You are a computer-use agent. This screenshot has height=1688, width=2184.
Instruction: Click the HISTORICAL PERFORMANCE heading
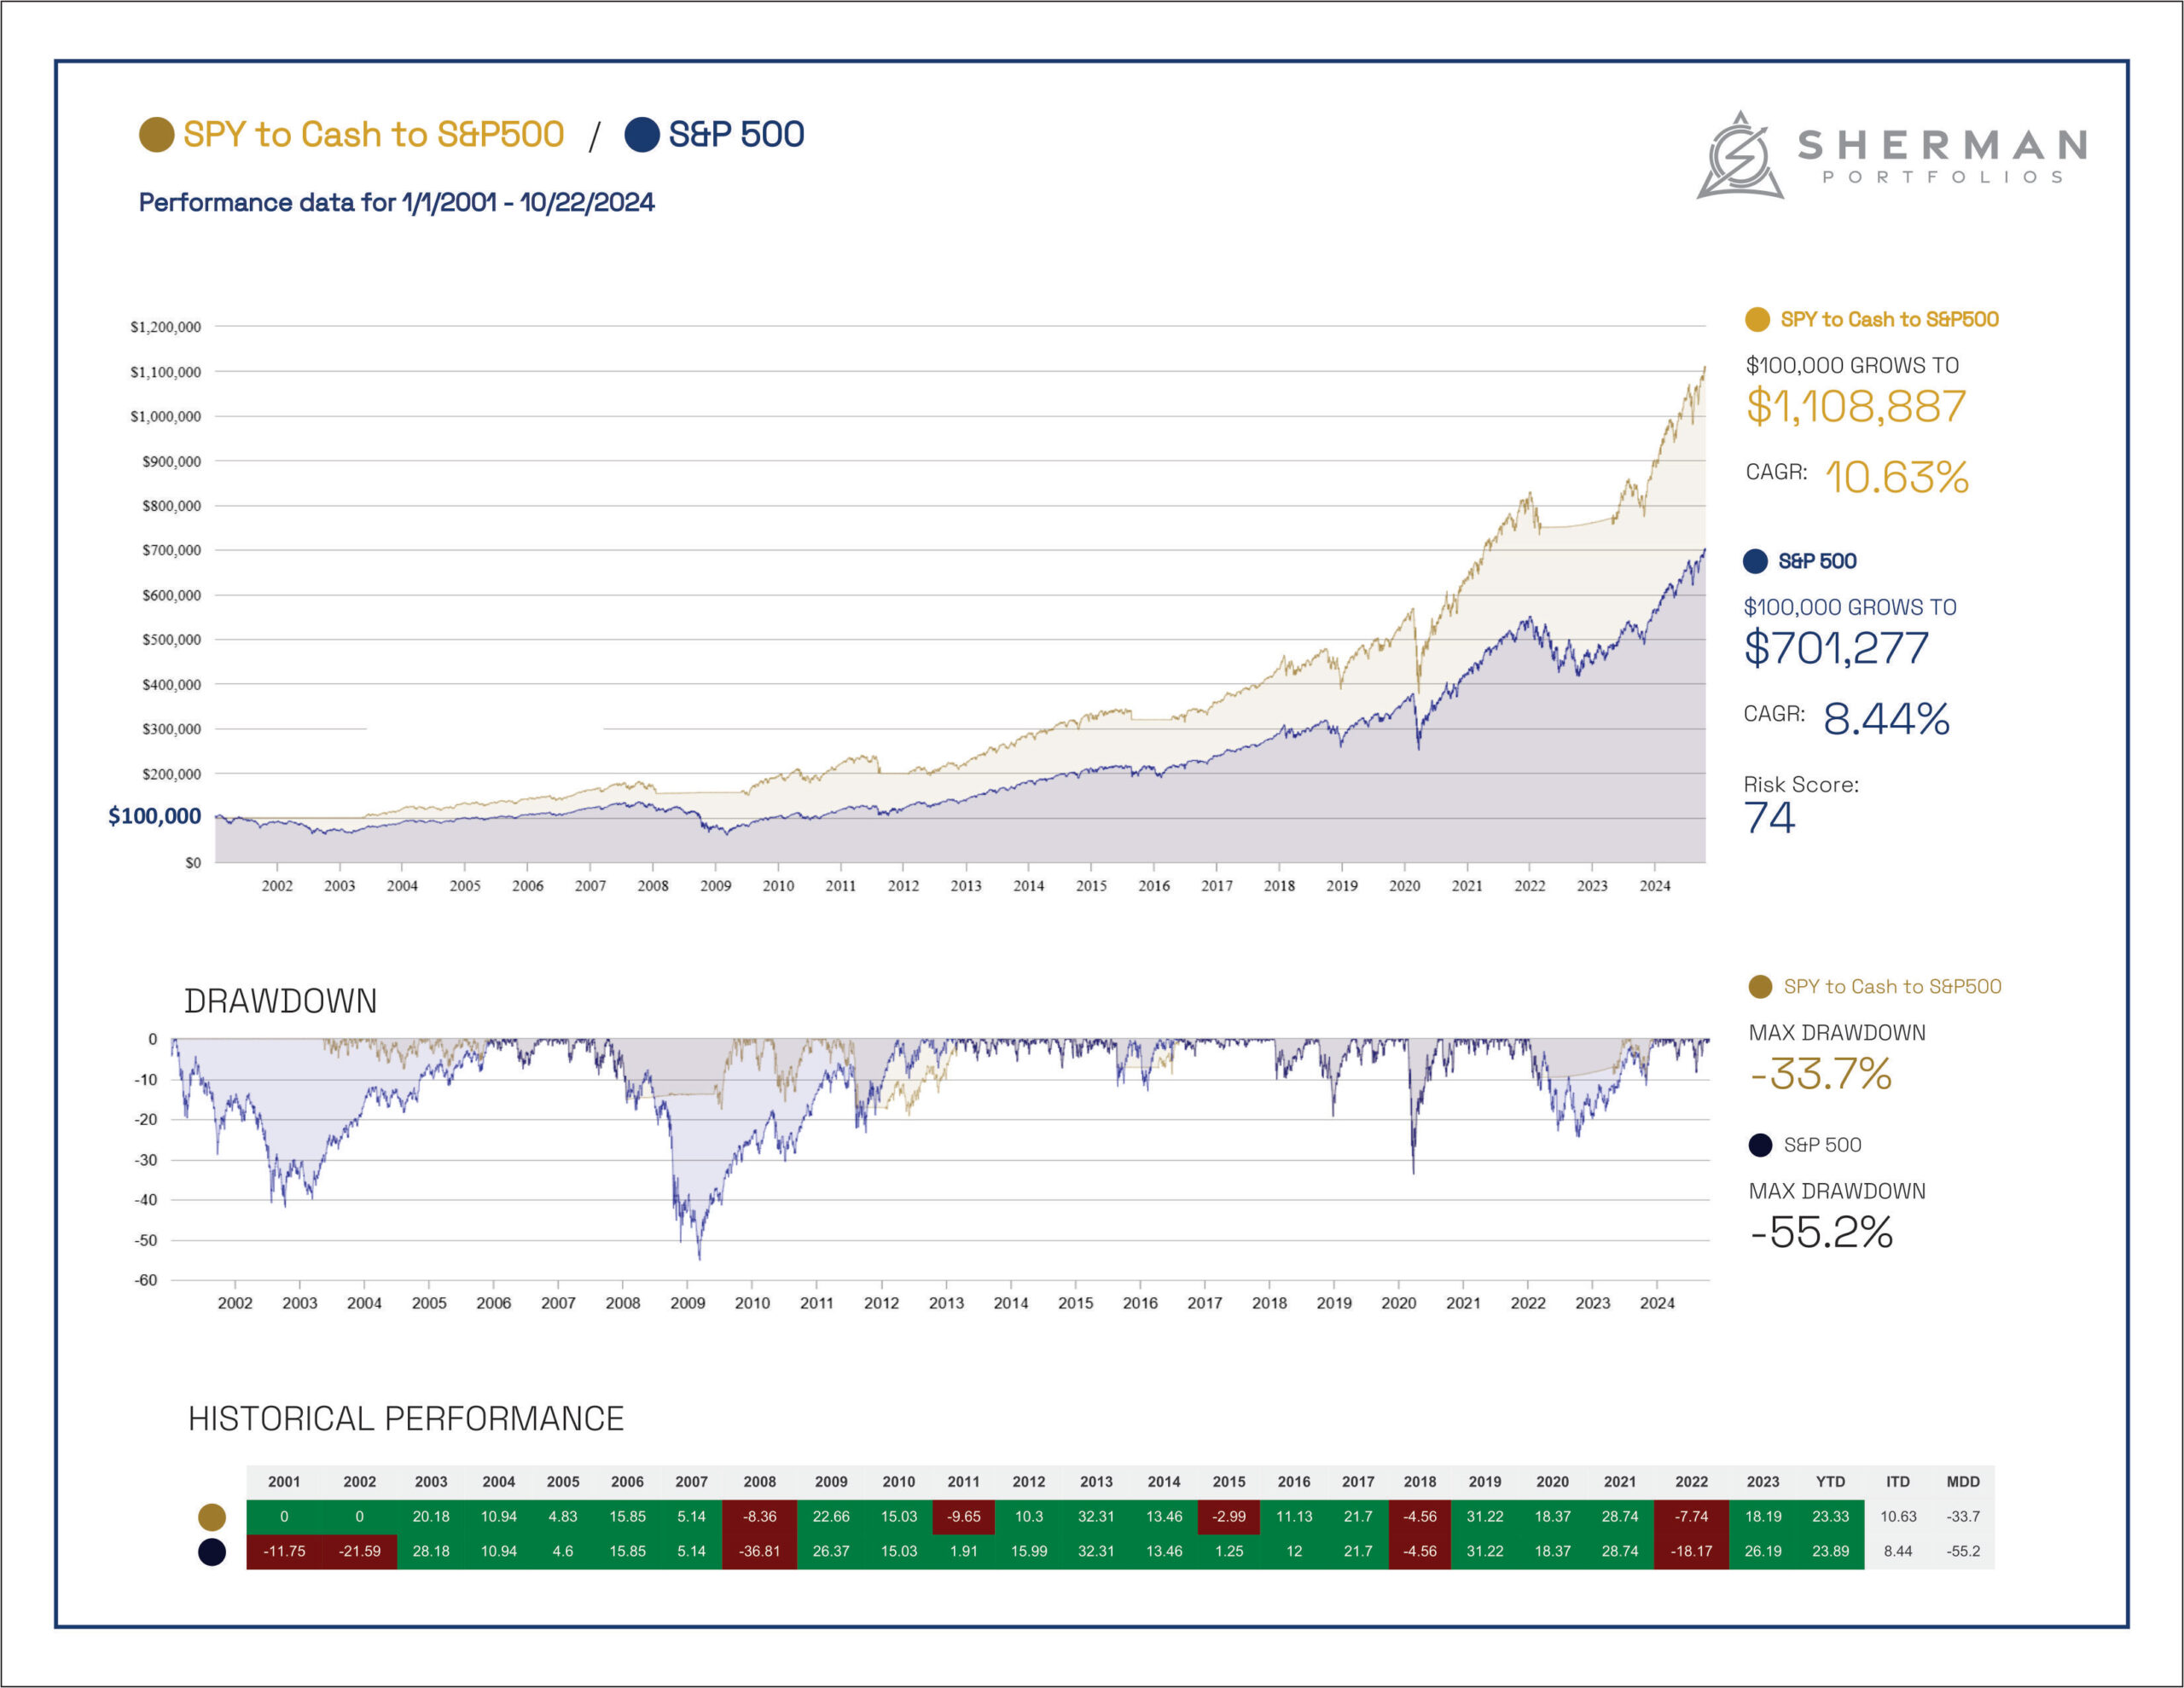pyautogui.click(x=406, y=1419)
